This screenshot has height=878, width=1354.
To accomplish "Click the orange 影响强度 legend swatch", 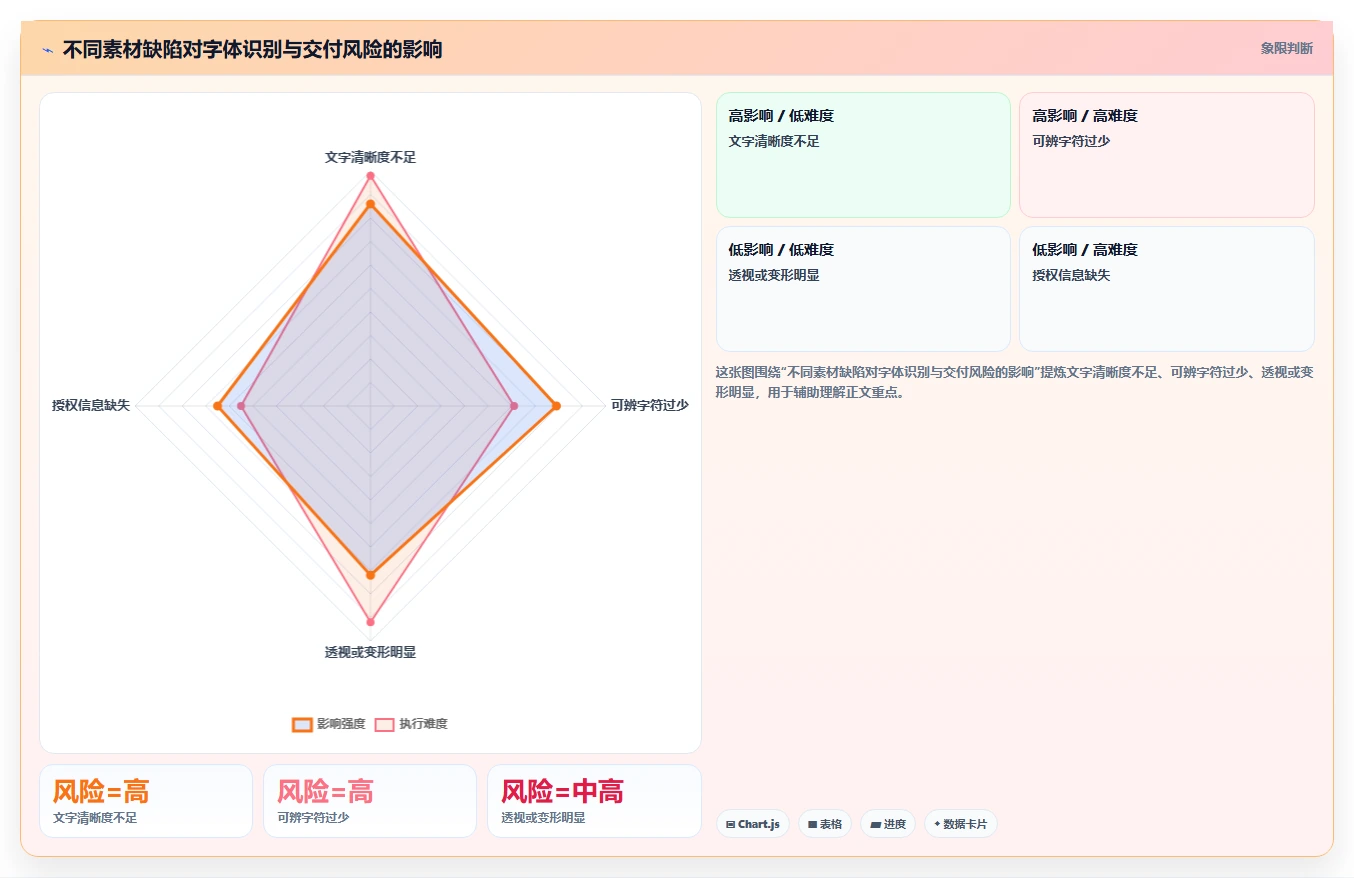I will point(302,724).
